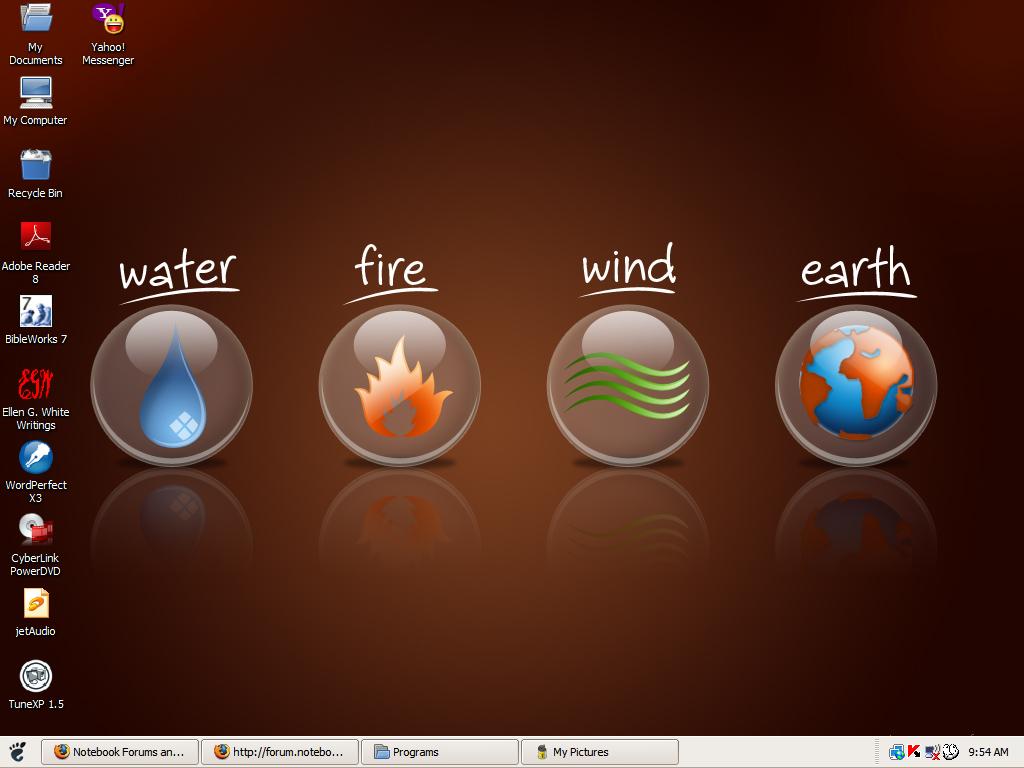Viewport: 1024px width, 768px height.
Task: Click the disconnected wireless network tray icon
Action: [x=932, y=752]
